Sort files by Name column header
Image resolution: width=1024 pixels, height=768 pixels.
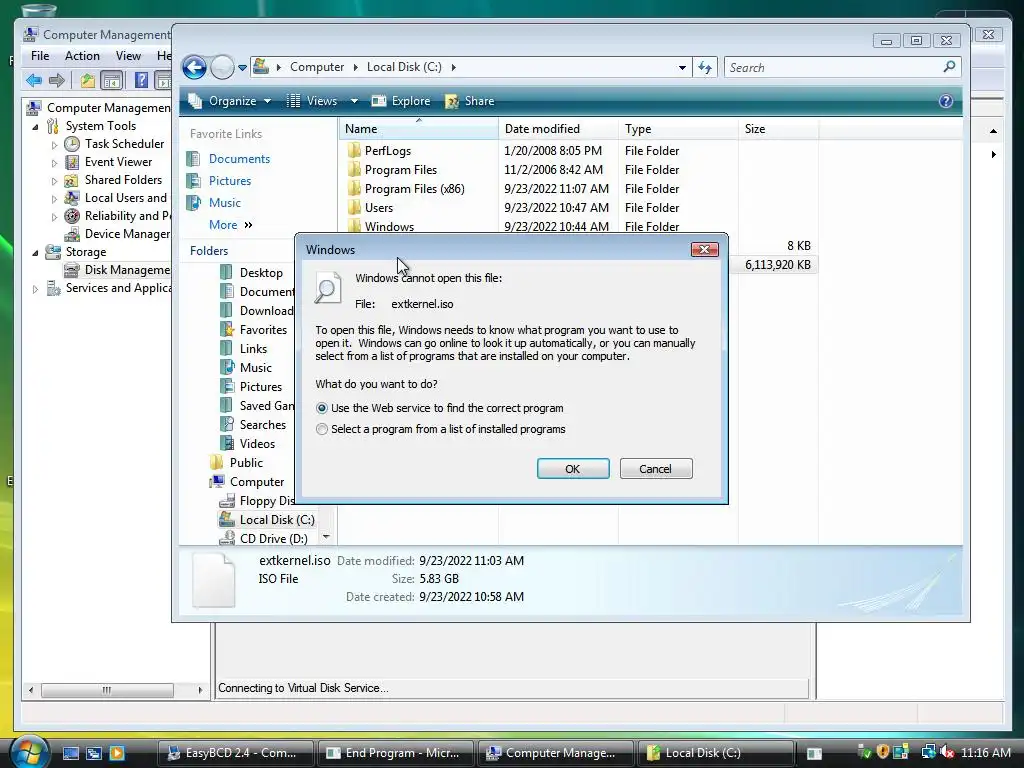click(418, 129)
